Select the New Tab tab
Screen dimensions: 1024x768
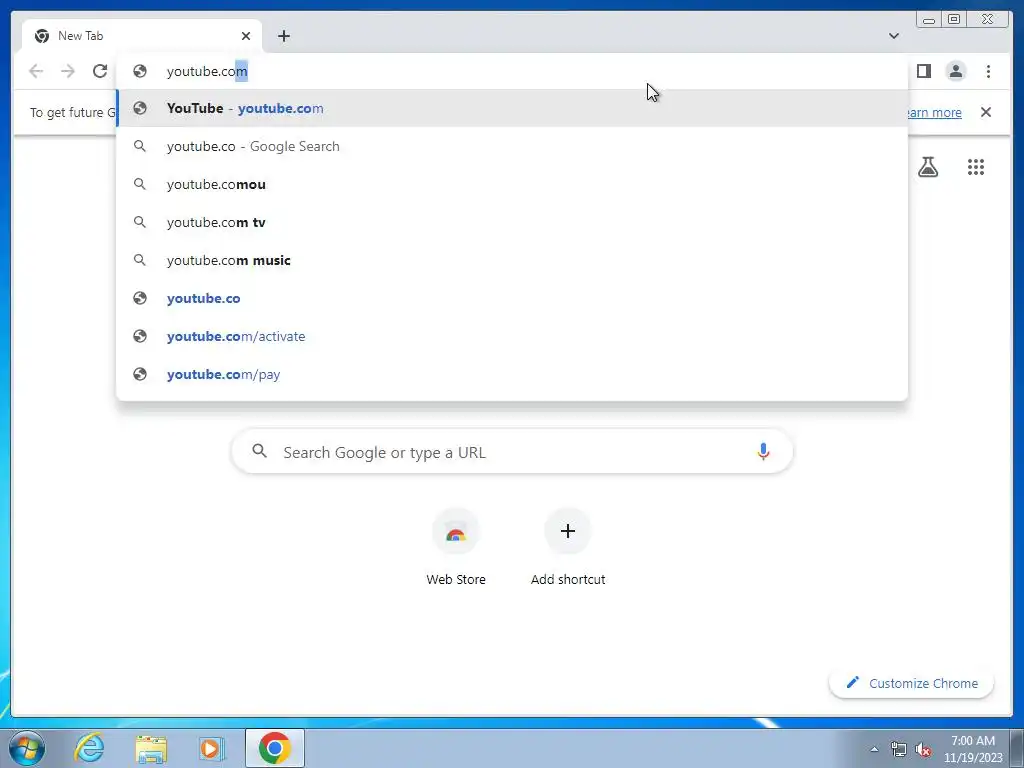[142, 36]
